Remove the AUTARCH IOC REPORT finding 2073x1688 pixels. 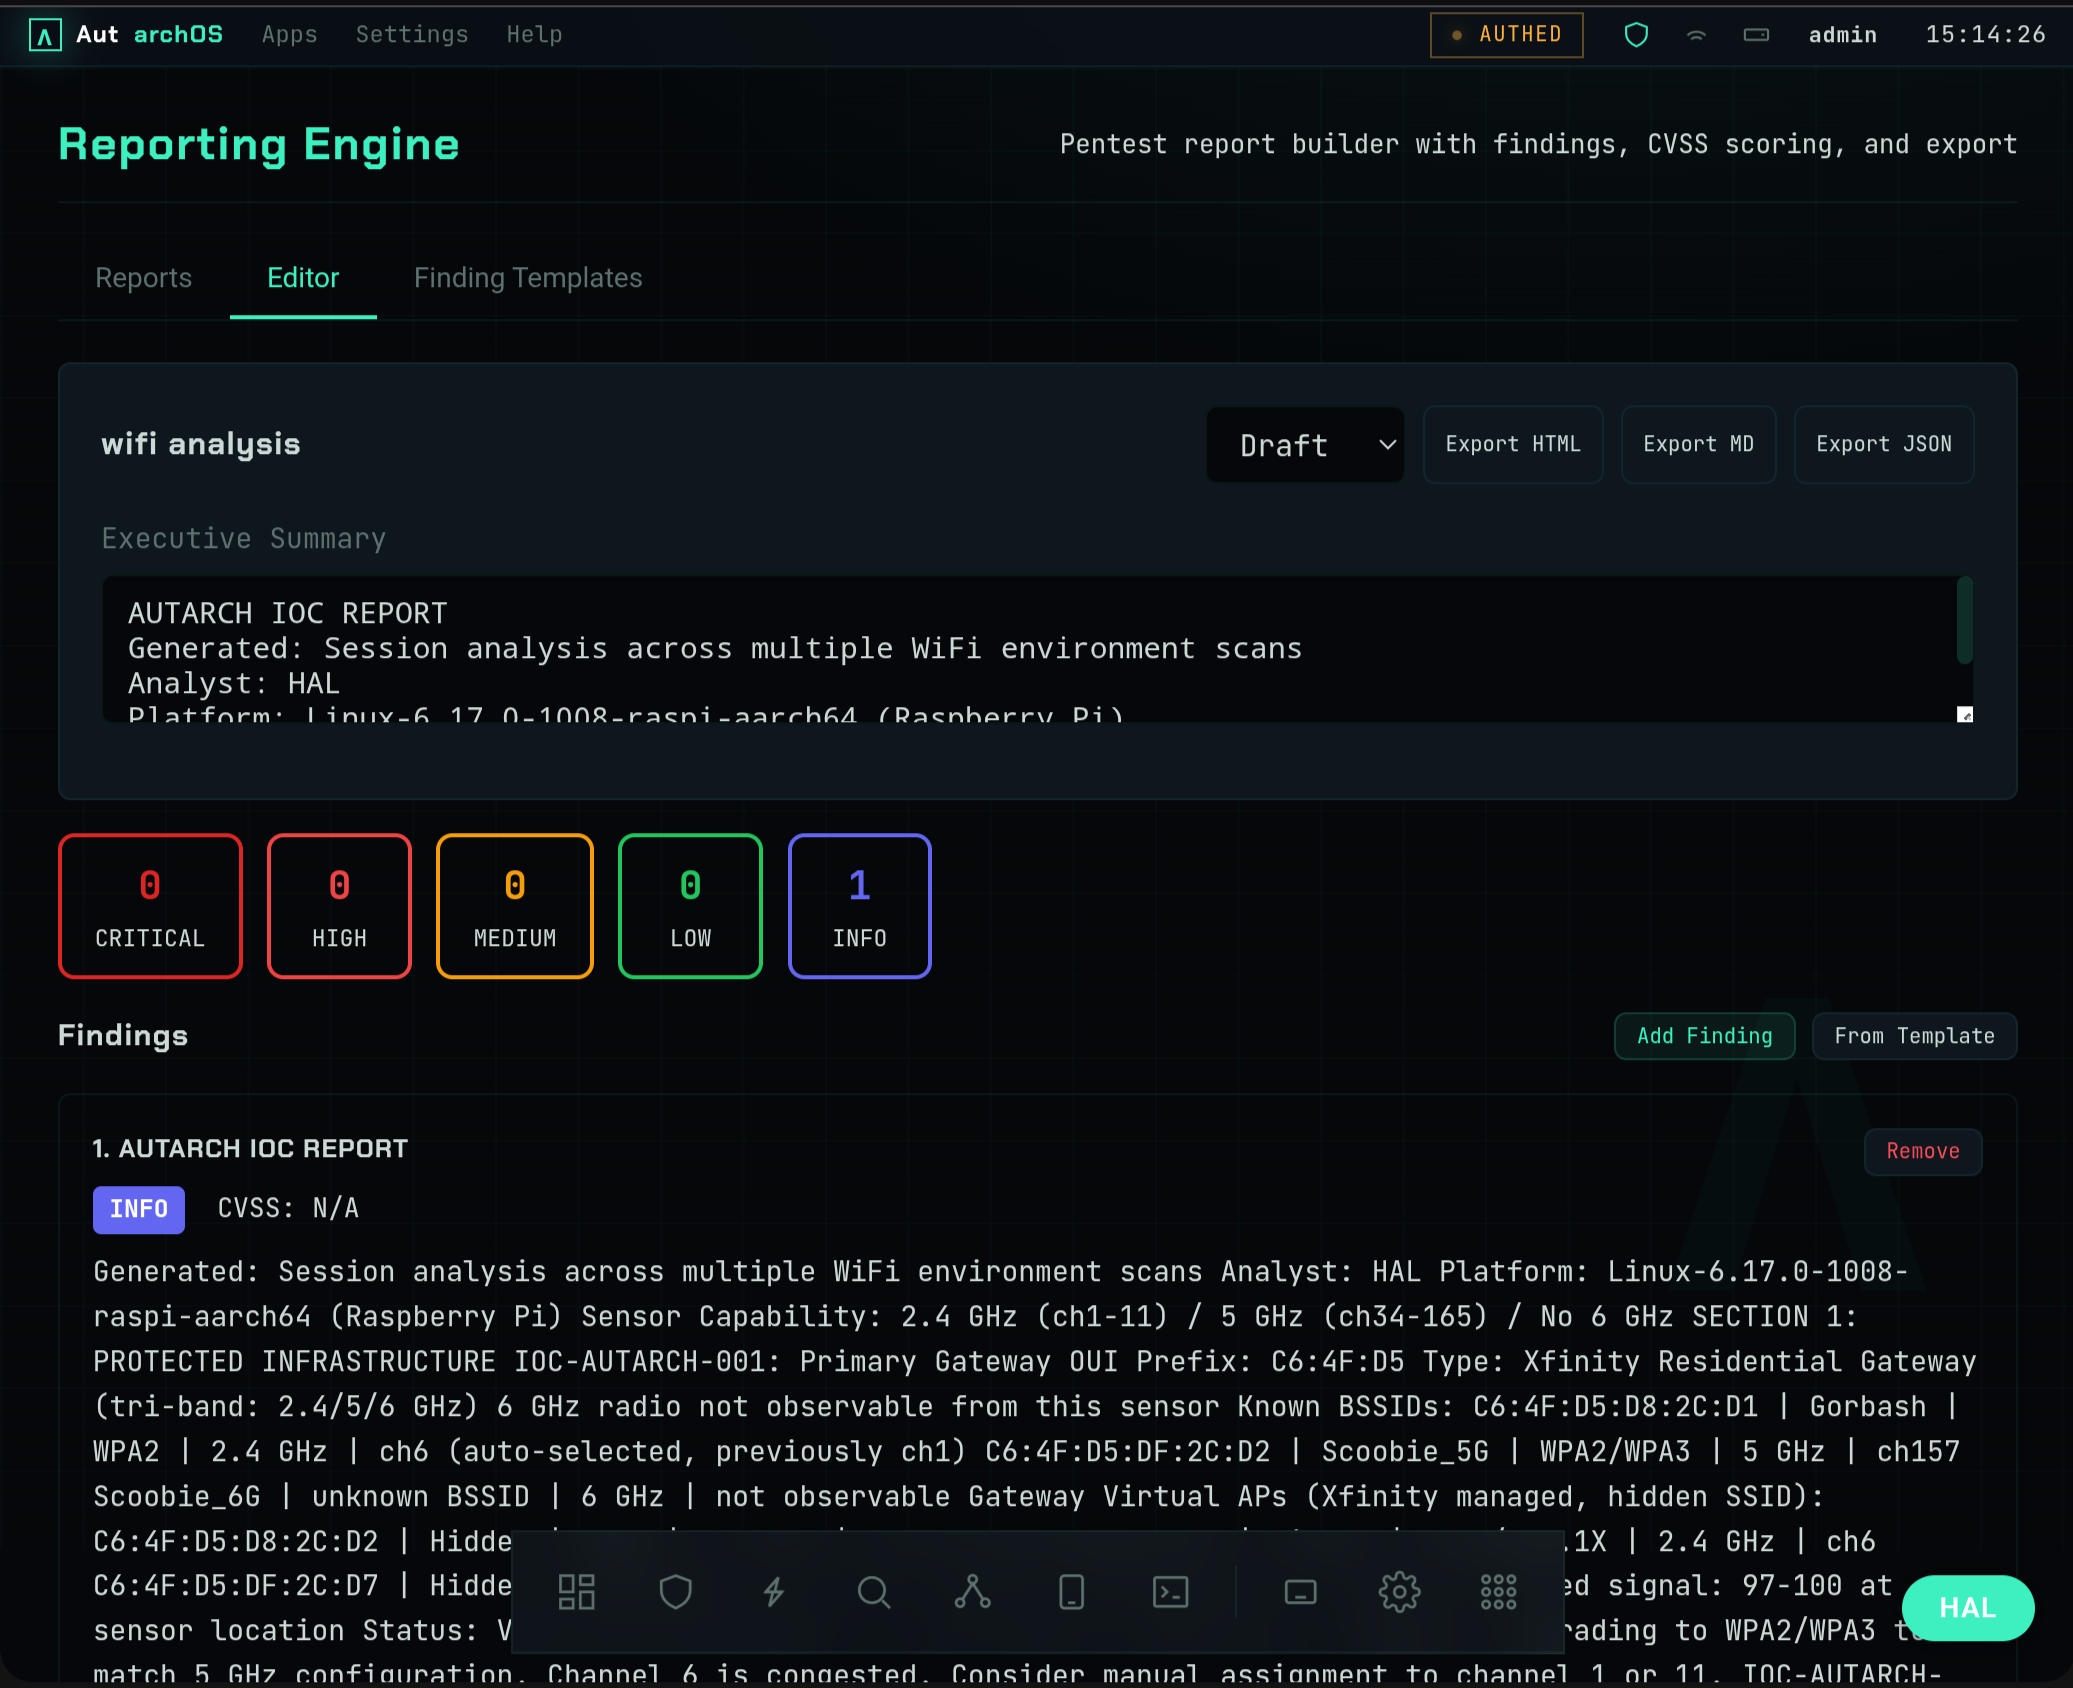(1922, 1152)
